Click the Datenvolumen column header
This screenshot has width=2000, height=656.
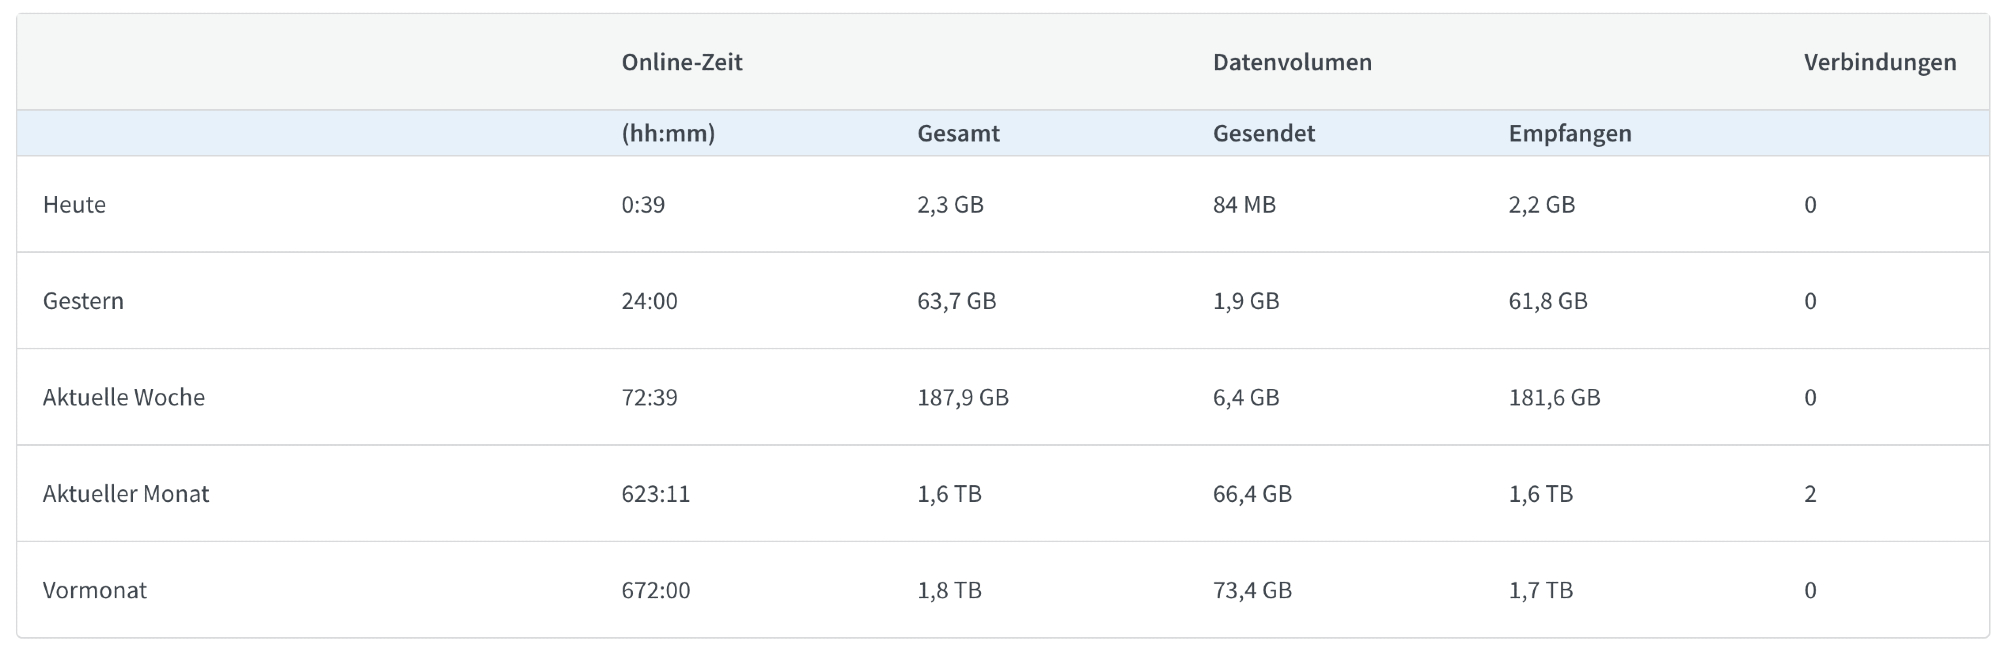tap(1292, 62)
